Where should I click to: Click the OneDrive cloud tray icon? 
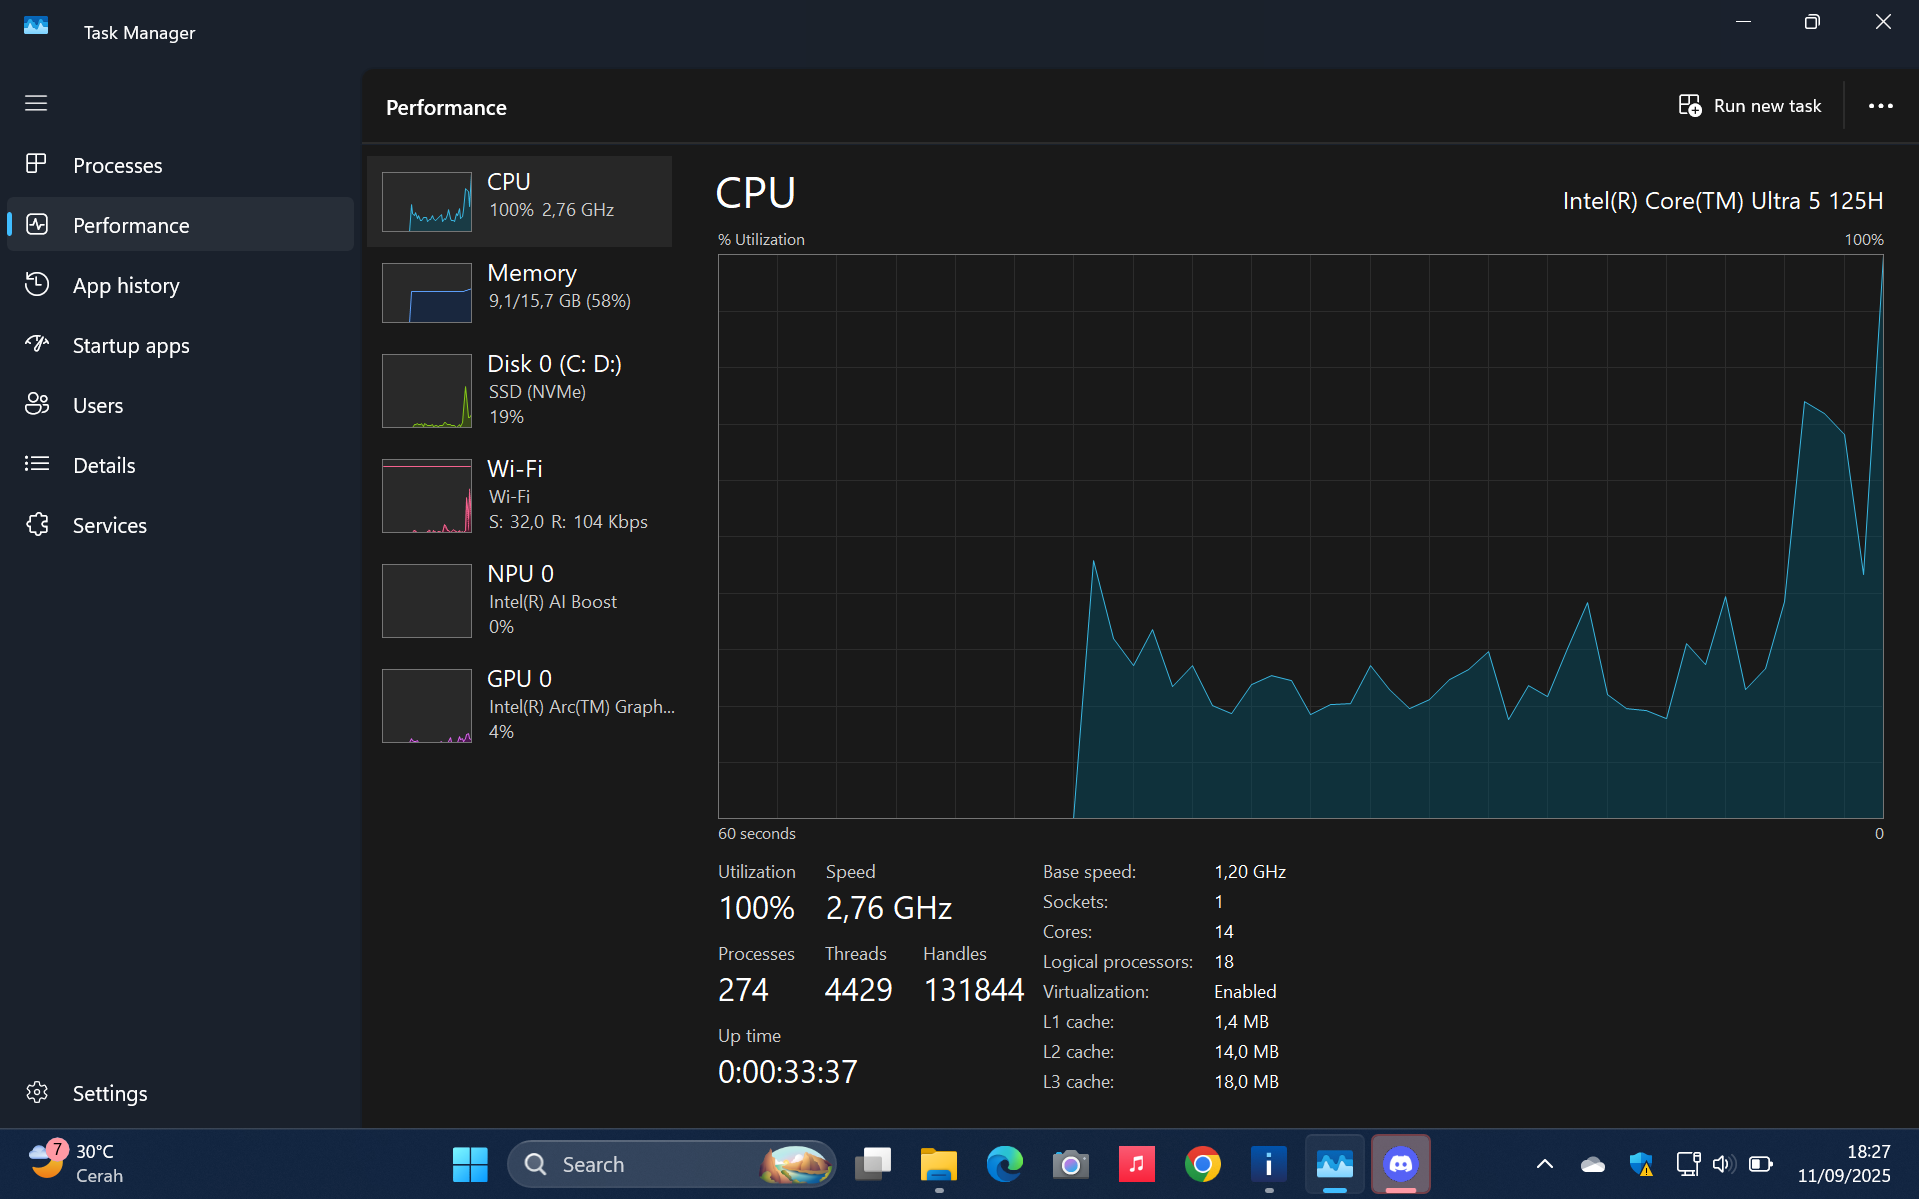coord(1593,1164)
